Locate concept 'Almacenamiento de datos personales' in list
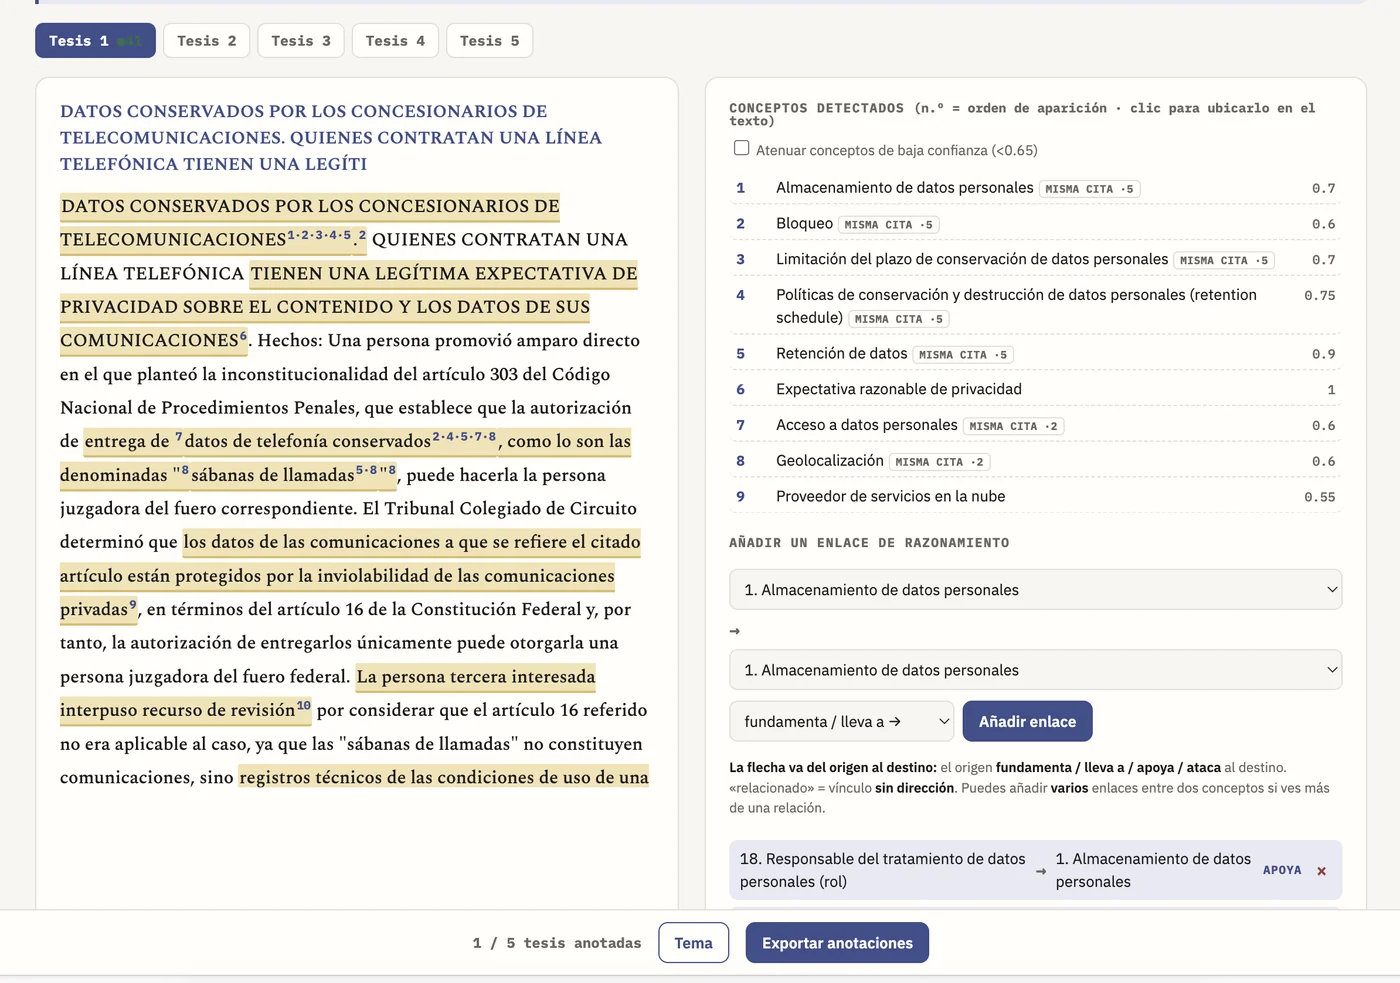This screenshot has width=1400, height=983. [1035, 188]
